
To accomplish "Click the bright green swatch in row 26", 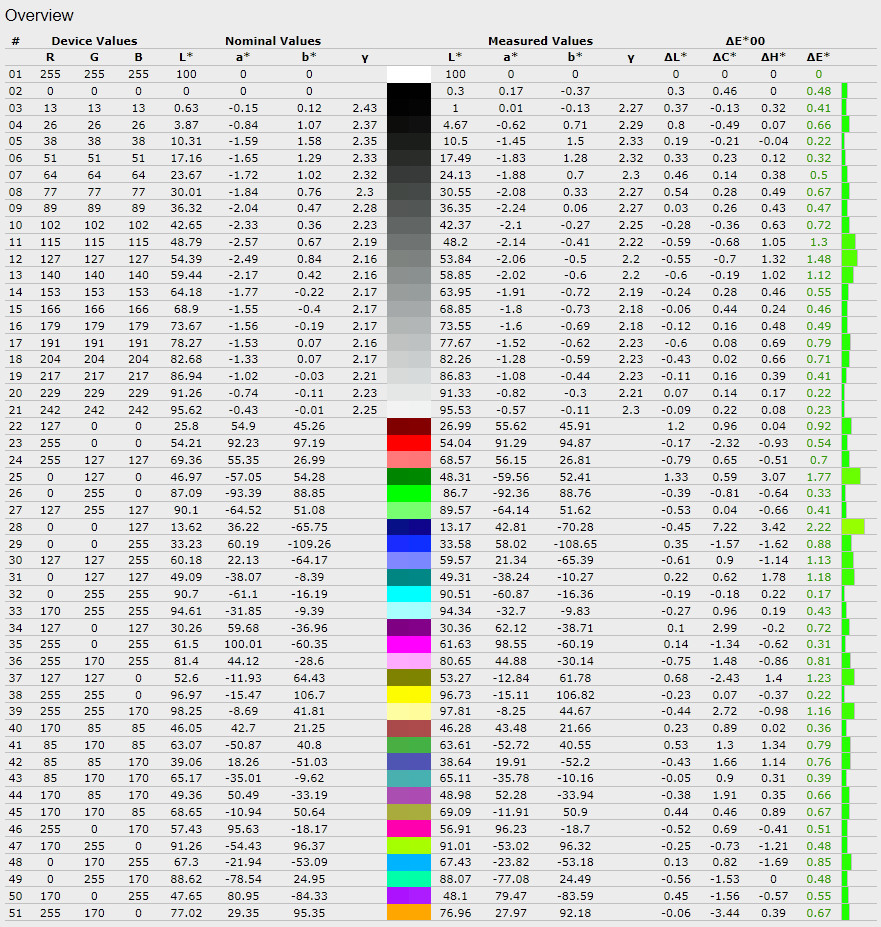I will point(409,493).
